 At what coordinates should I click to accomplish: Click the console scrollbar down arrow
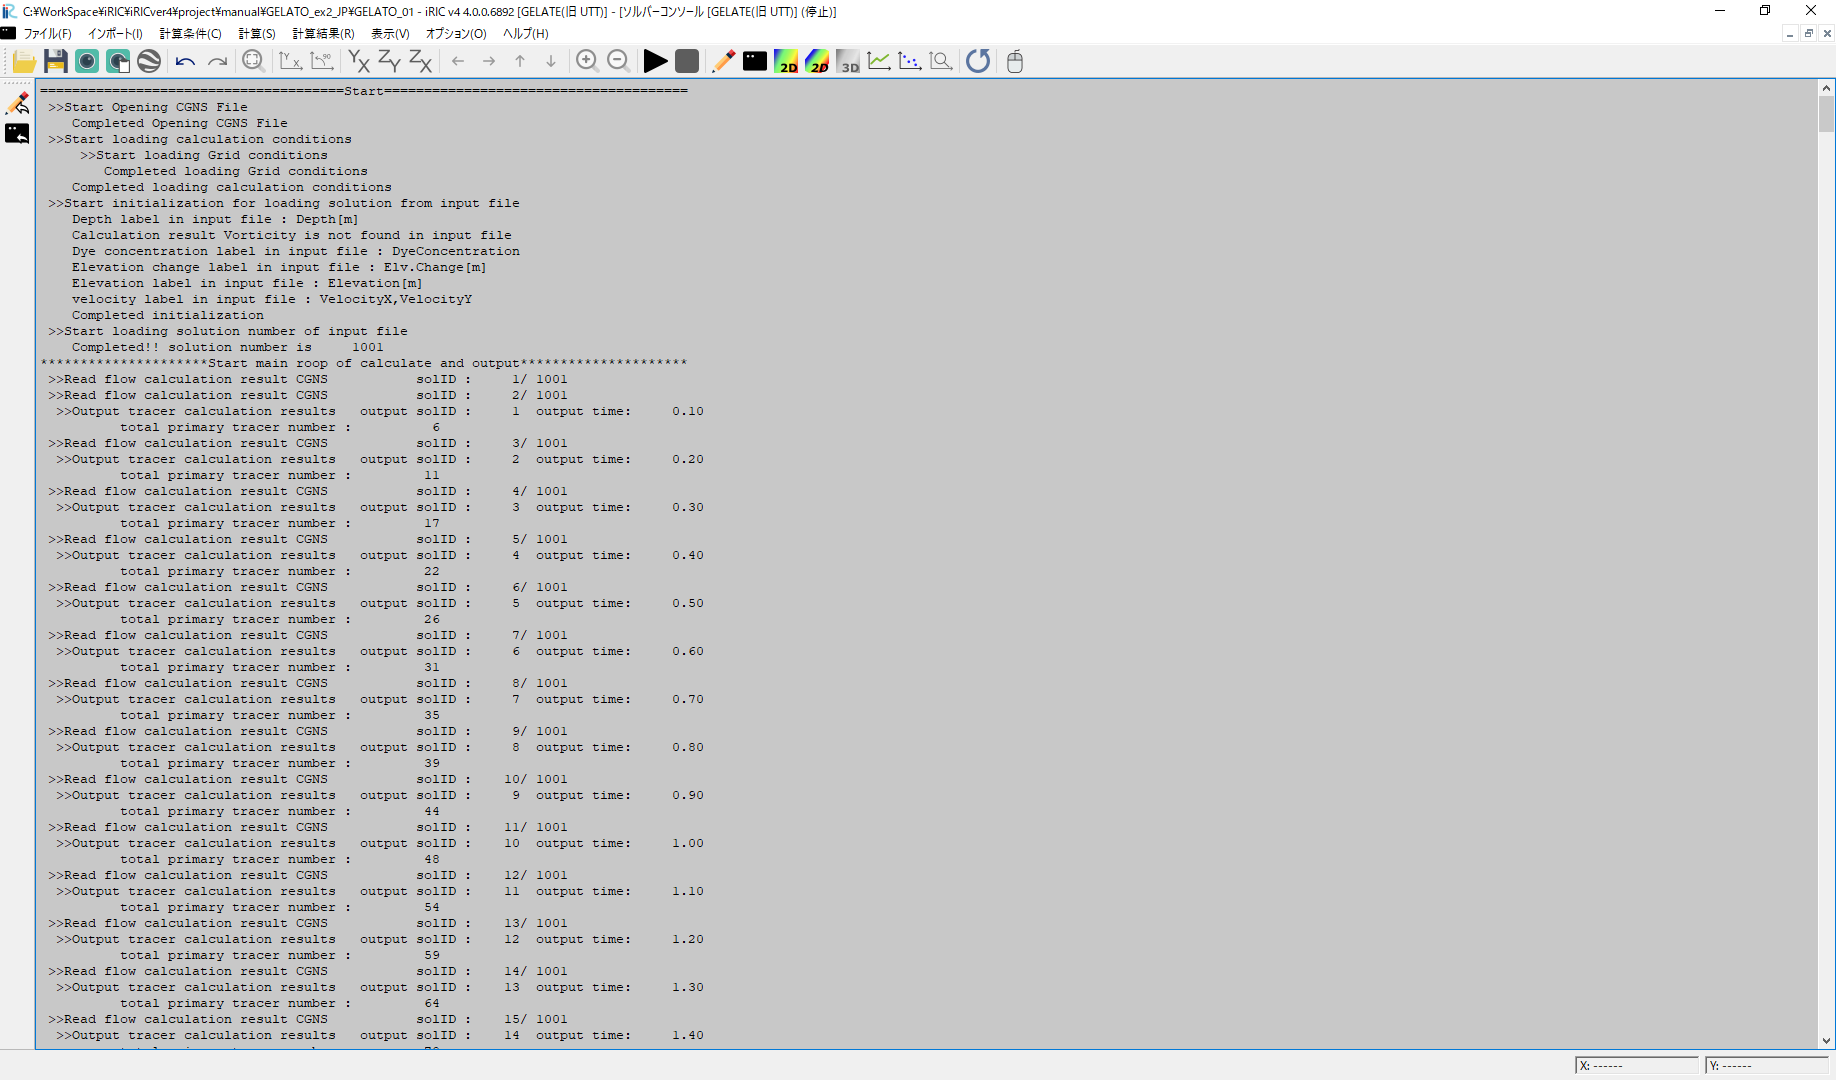click(x=1827, y=1041)
